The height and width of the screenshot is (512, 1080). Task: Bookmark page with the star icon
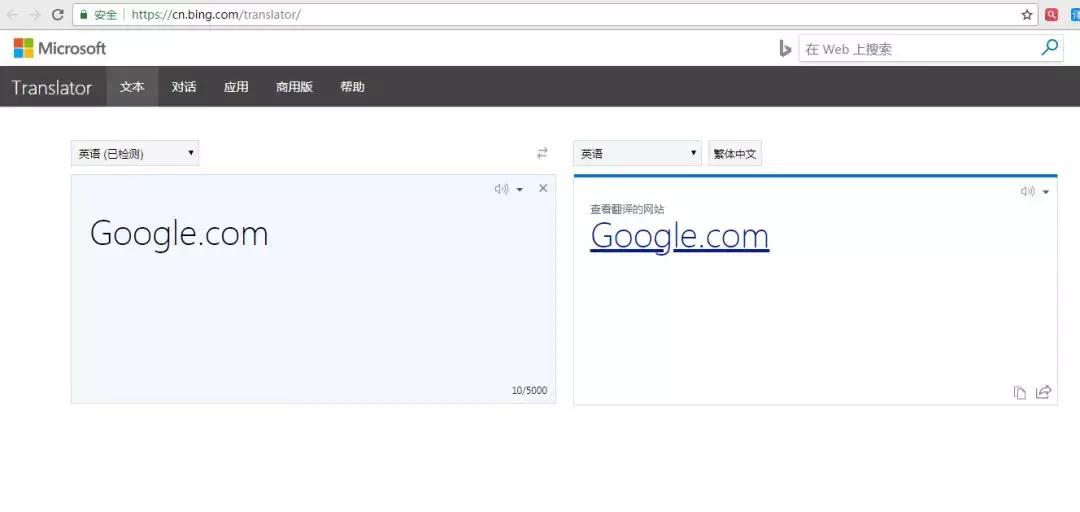(x=1027, y=14)
